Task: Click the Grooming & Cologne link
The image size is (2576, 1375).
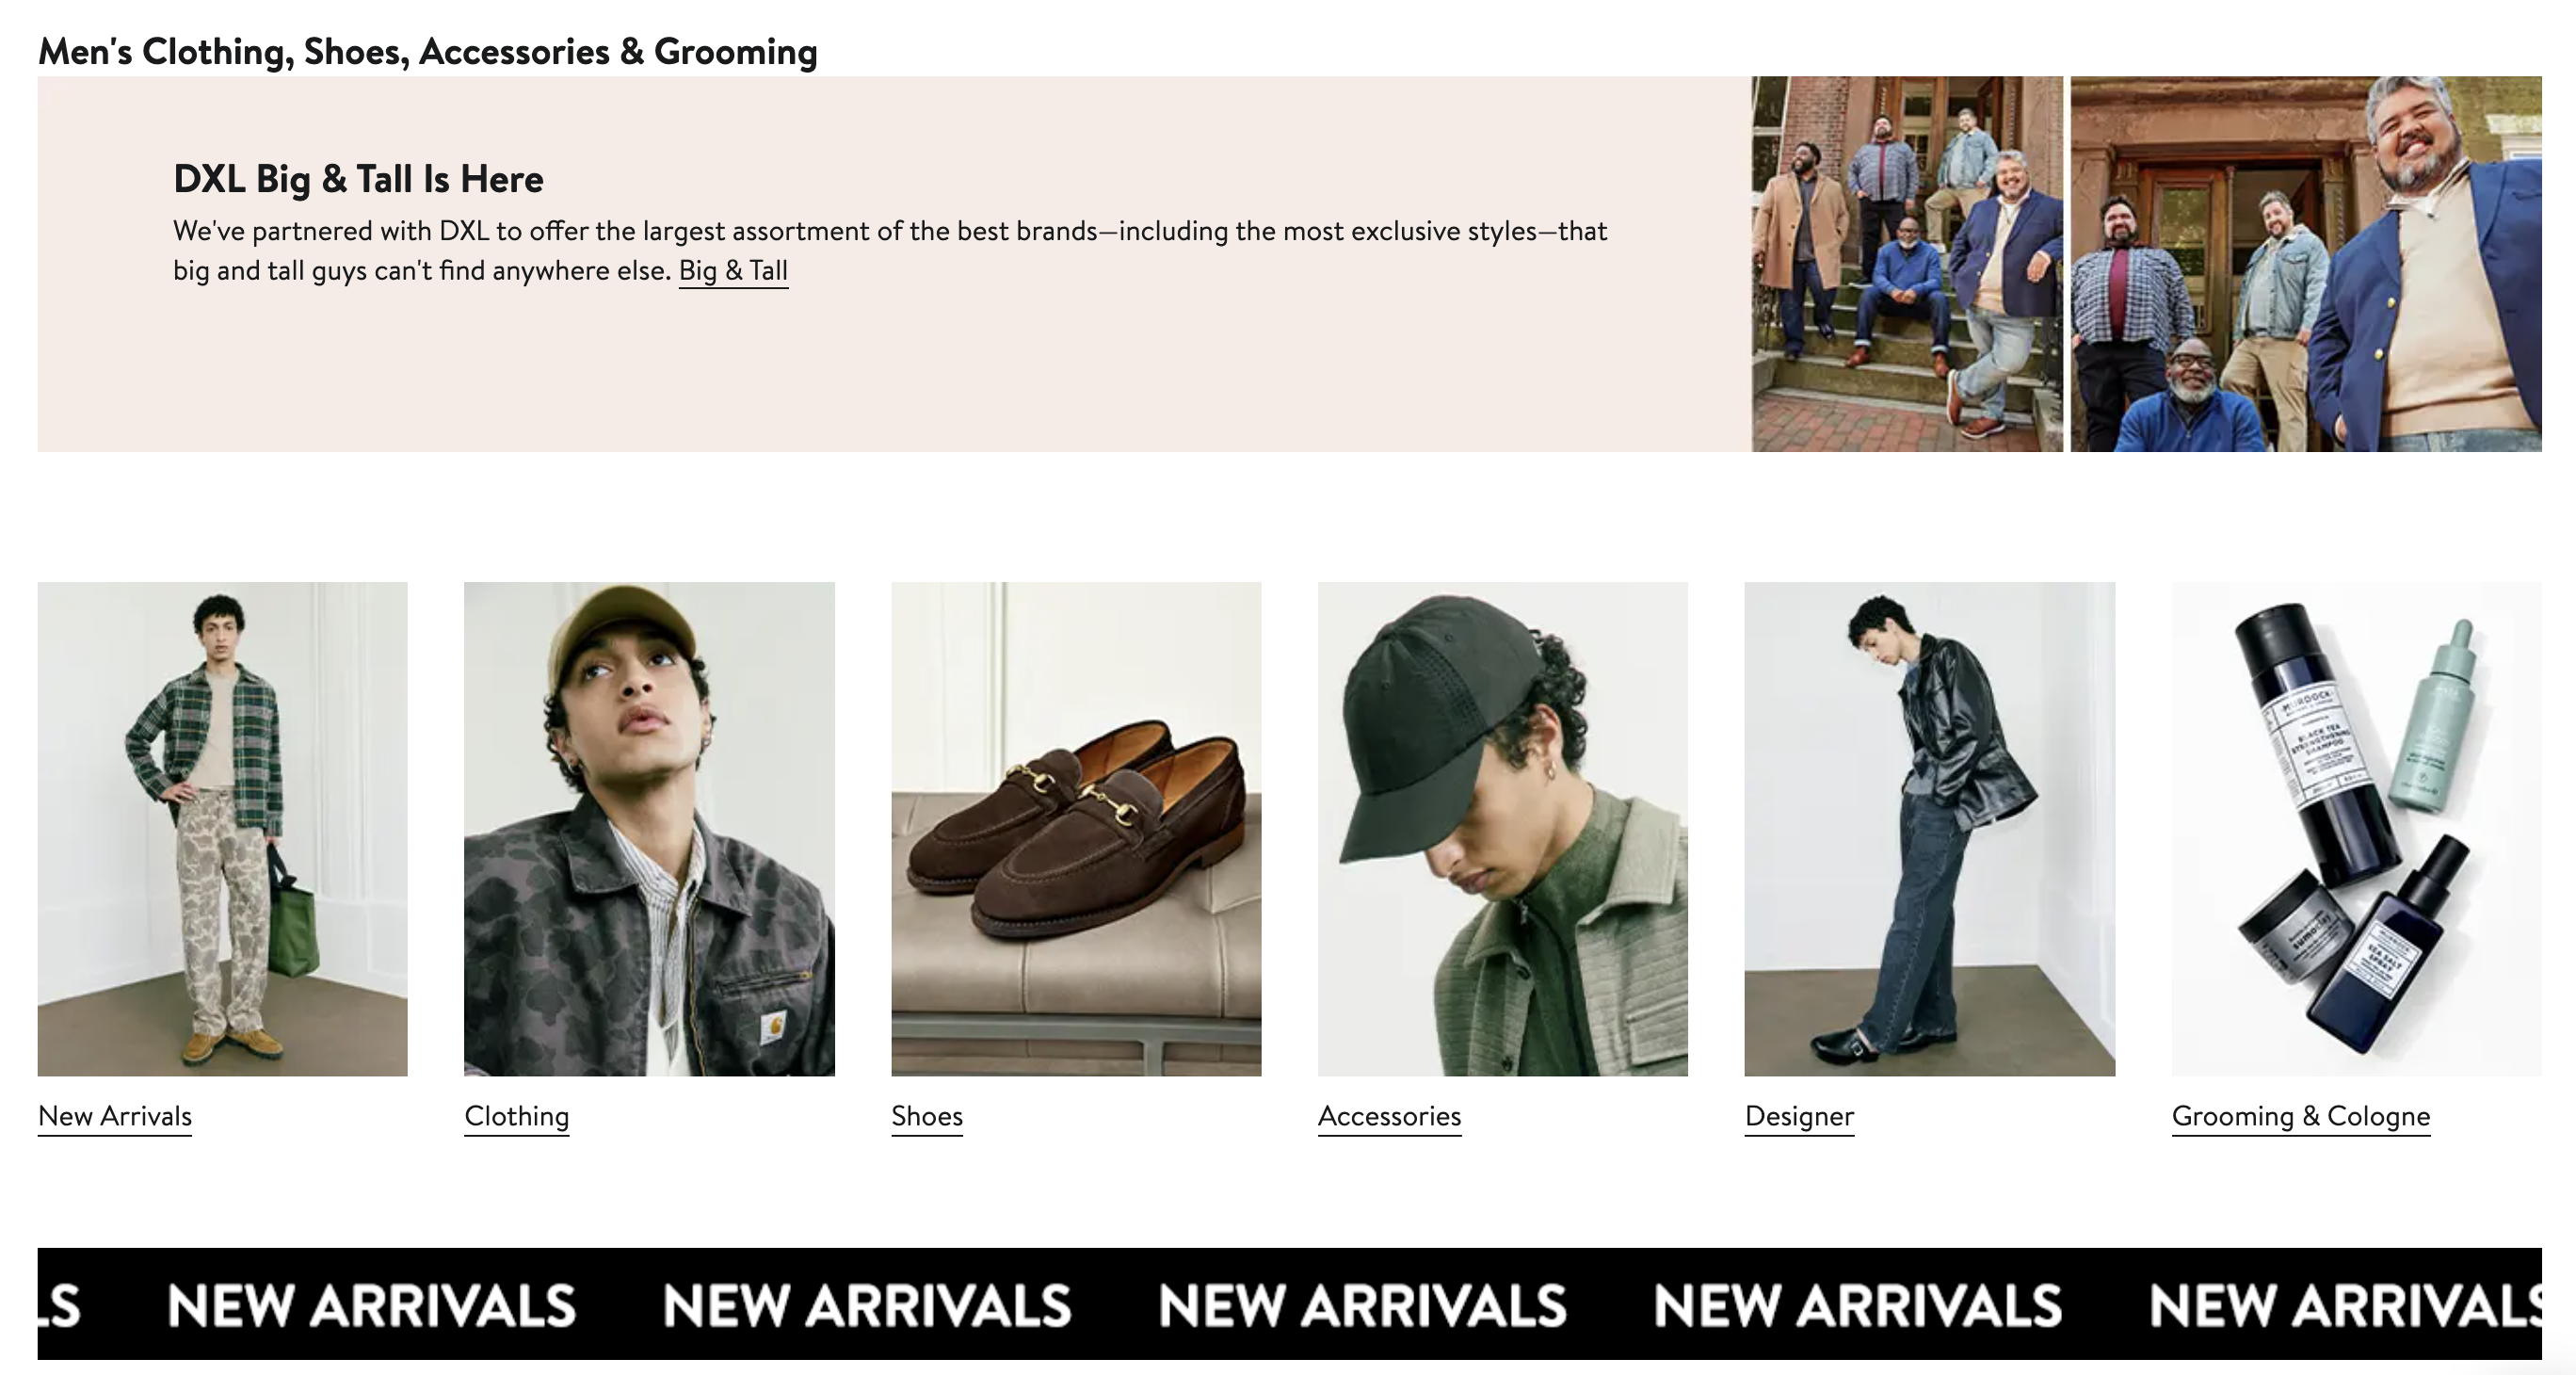Action: pos(2300,1116)
